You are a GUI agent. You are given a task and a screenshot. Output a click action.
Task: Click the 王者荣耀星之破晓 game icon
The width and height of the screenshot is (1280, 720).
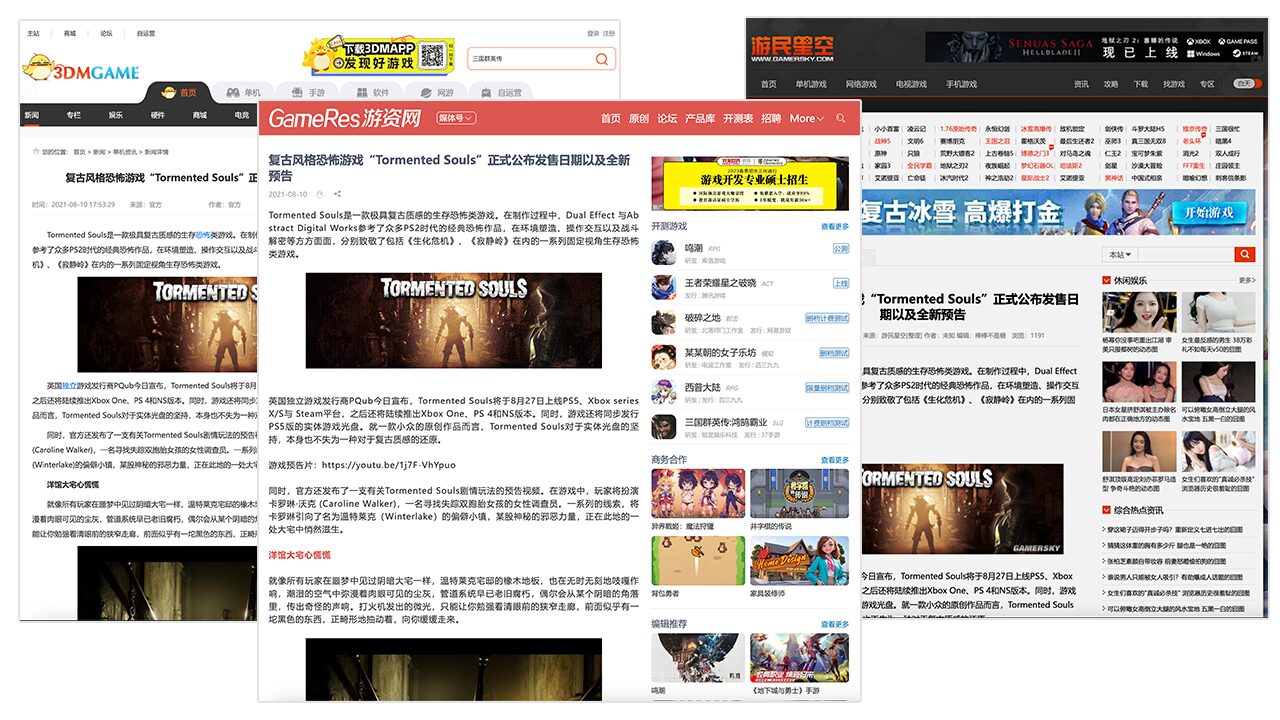664,288
